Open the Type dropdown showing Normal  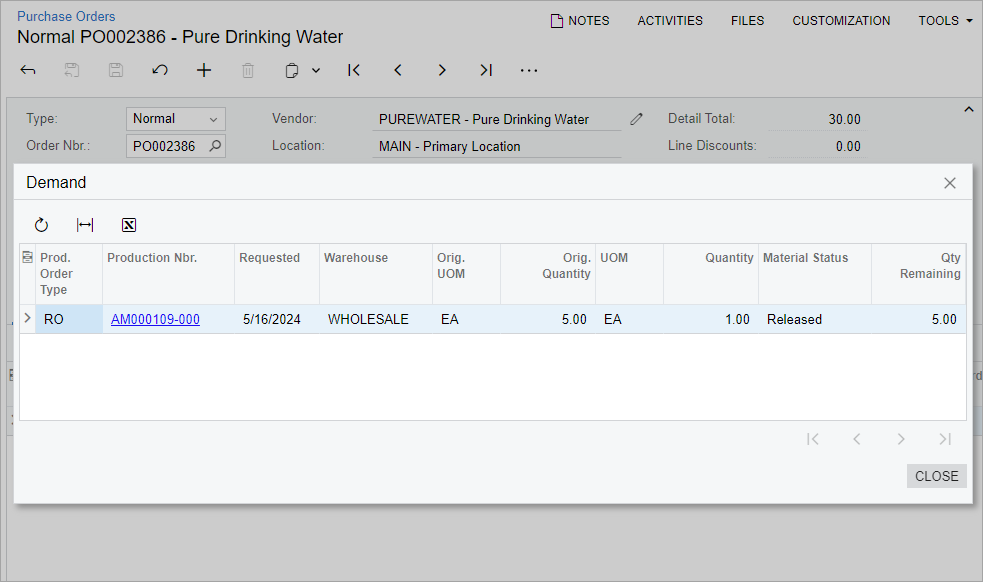pos(175,119)
